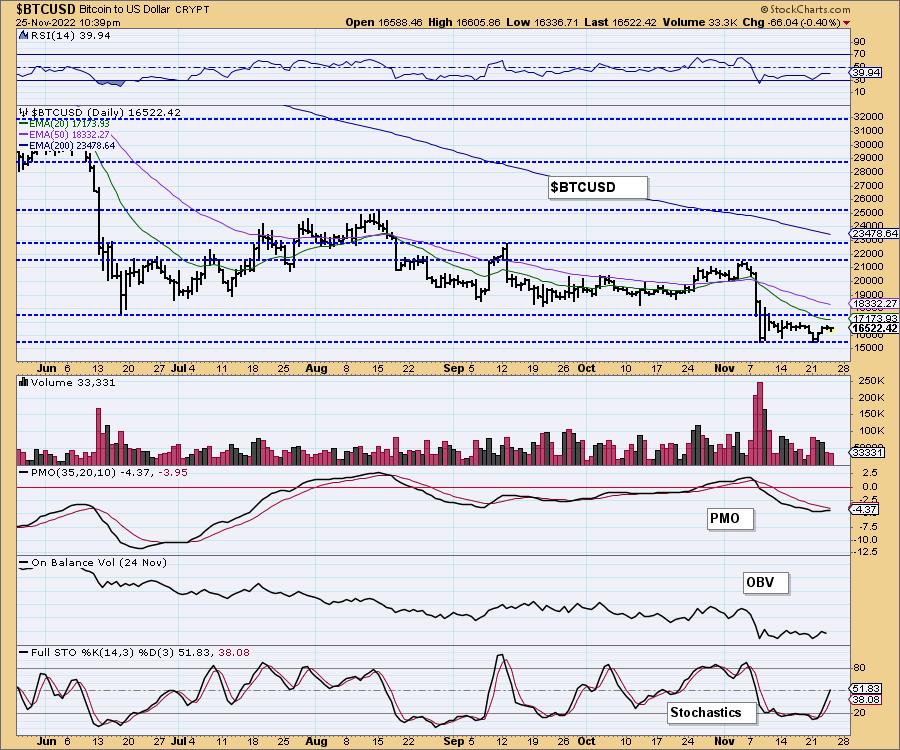Click the 39.94 RSI axis value tag
Screen dimensions: 900x750
pyautogui.click(x=866, y=72)
